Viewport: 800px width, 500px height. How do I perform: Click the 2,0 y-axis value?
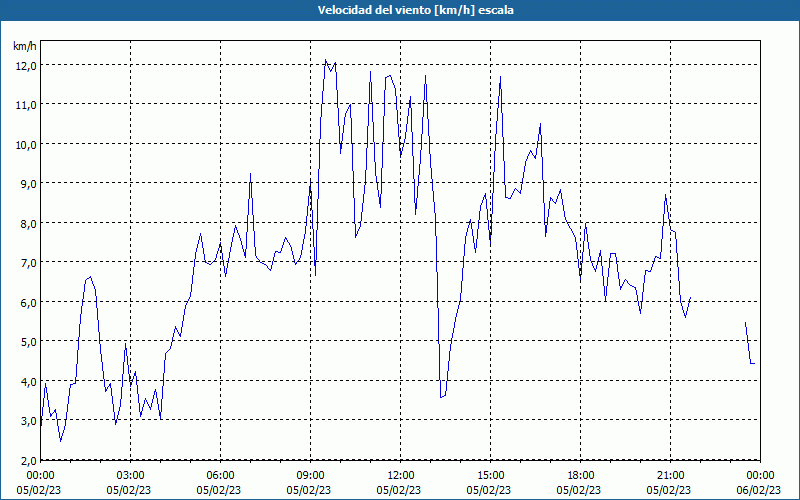(x=28, y=461)
